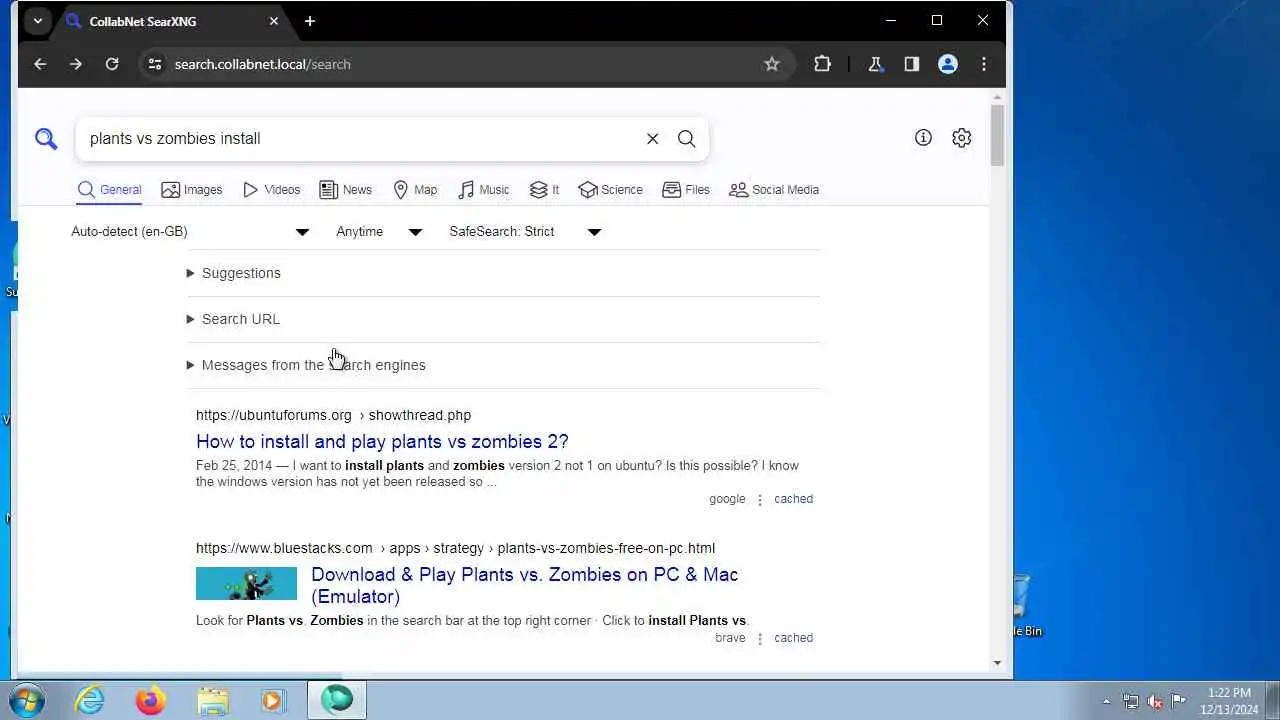Show the Chrome side panel
1280x720 pixels.
pos(912,64)
